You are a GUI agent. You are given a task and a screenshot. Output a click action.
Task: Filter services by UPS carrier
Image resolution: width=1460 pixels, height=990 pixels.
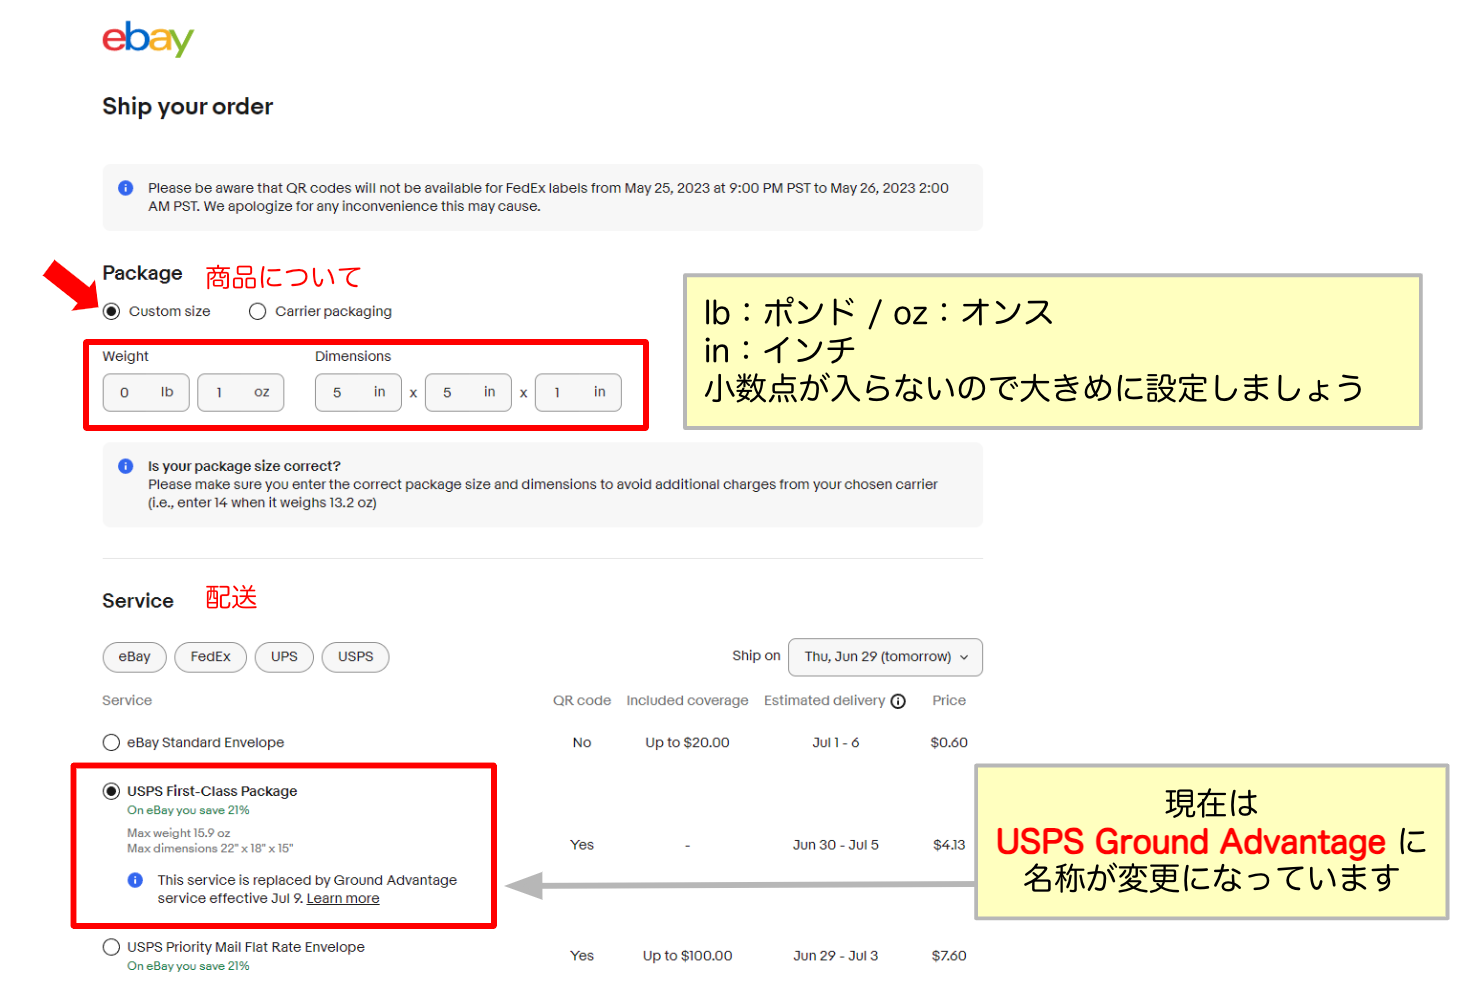284,657
